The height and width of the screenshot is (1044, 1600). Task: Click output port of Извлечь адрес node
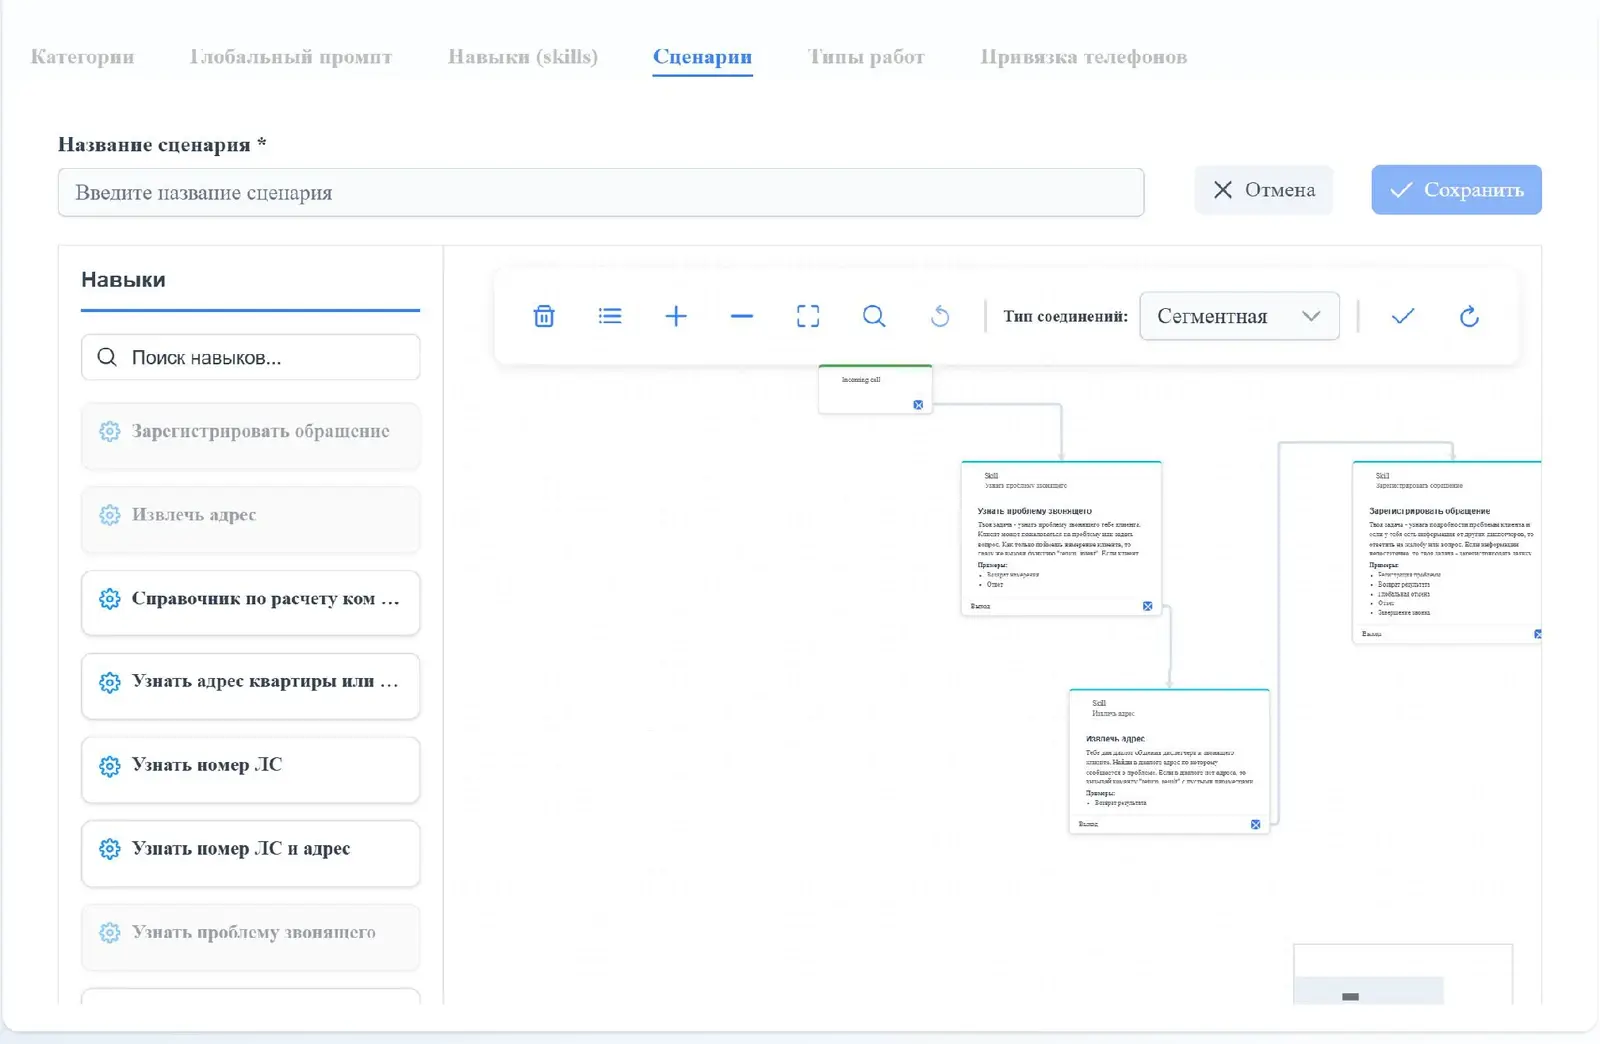click(x=1255, y=824)
